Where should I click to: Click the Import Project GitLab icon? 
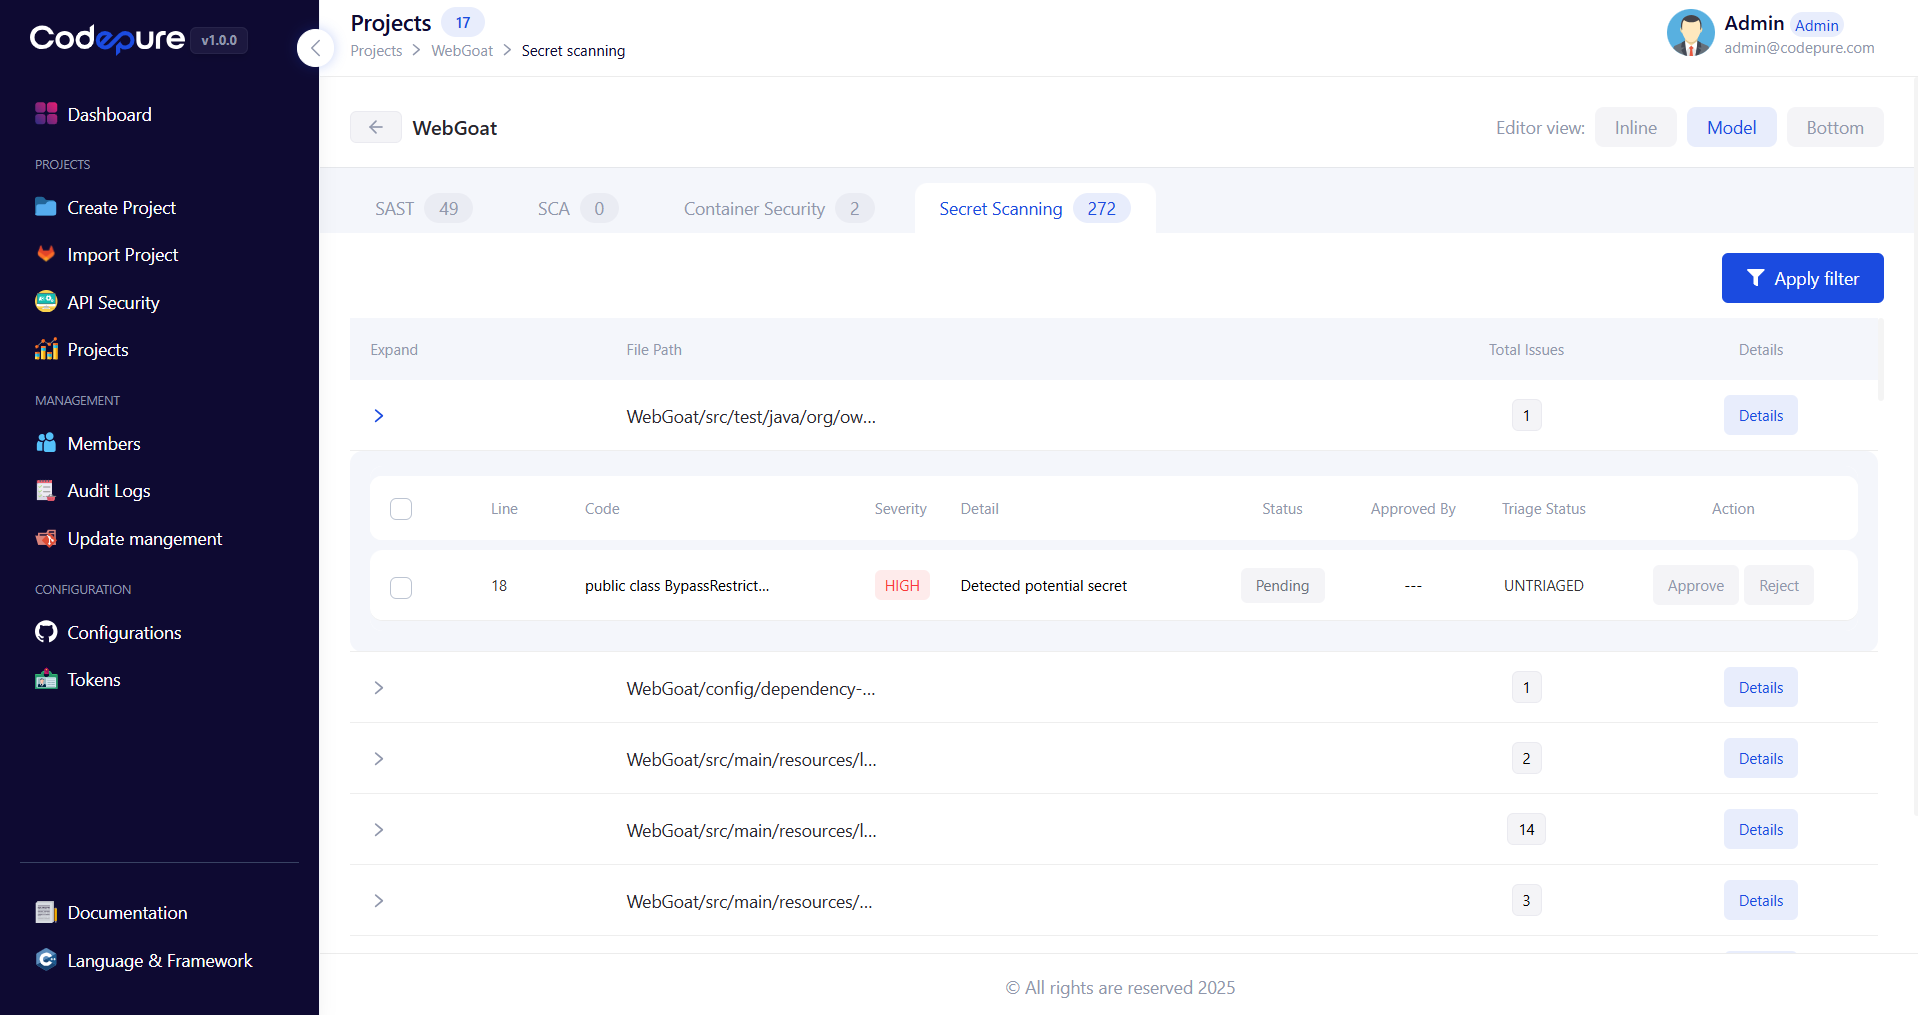[46, 254]
